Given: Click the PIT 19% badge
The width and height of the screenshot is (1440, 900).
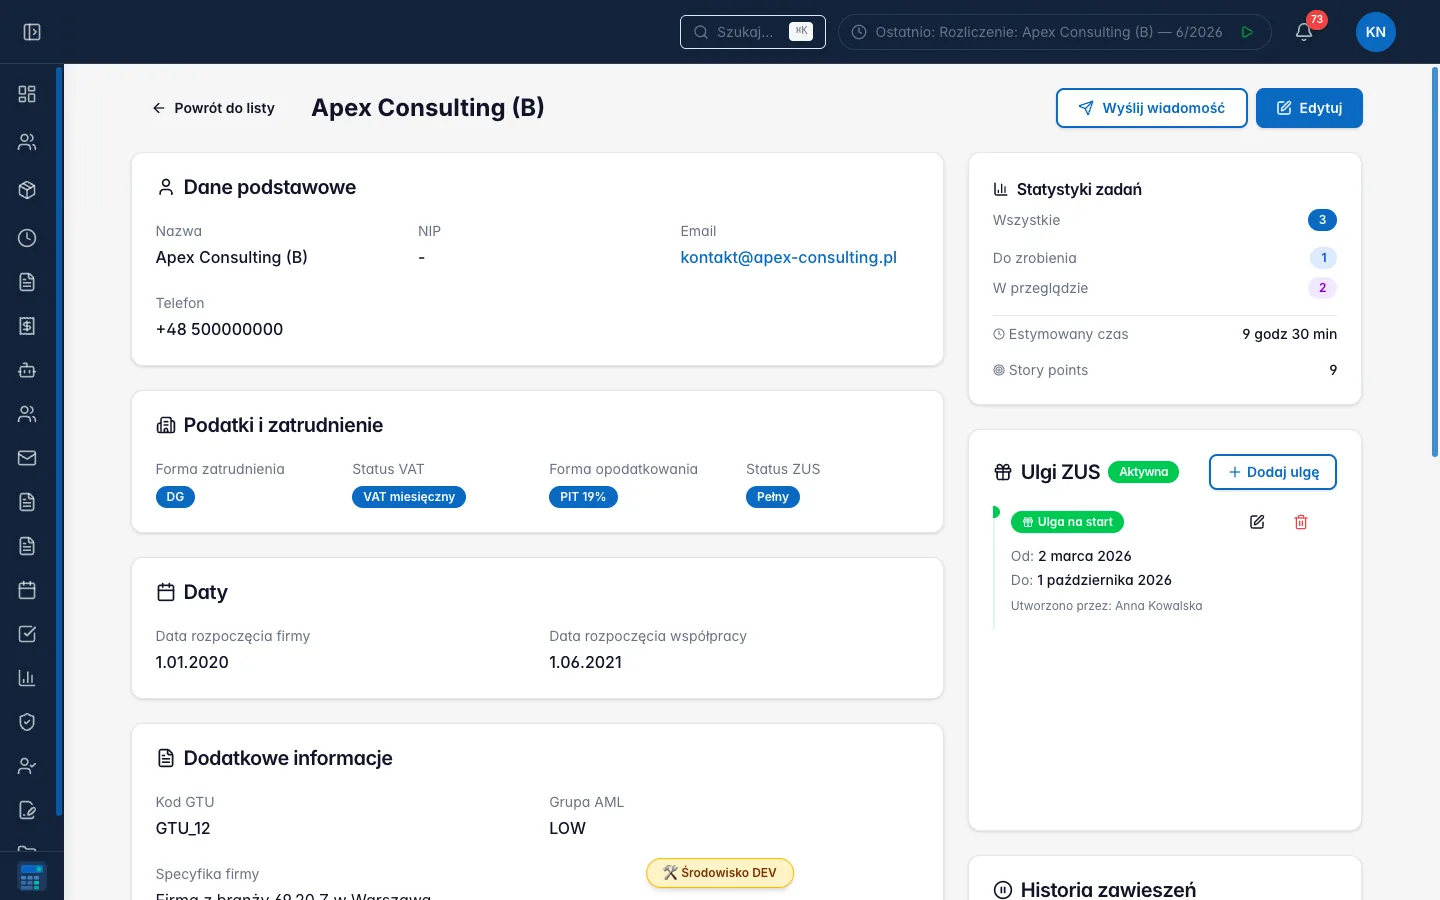Looking at the screenshot, I should (583, 497).
